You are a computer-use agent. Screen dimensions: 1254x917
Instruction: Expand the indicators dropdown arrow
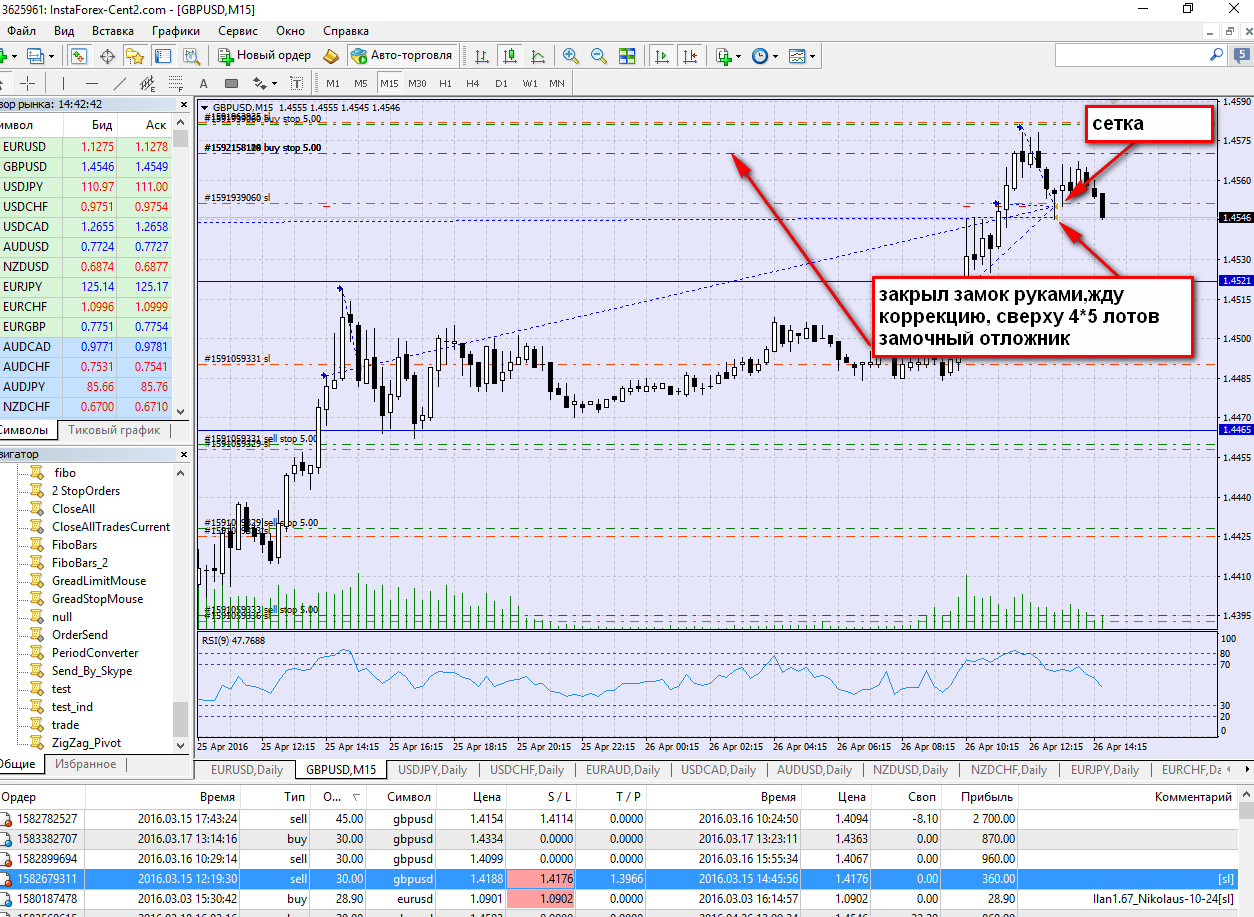coord(738,56)
